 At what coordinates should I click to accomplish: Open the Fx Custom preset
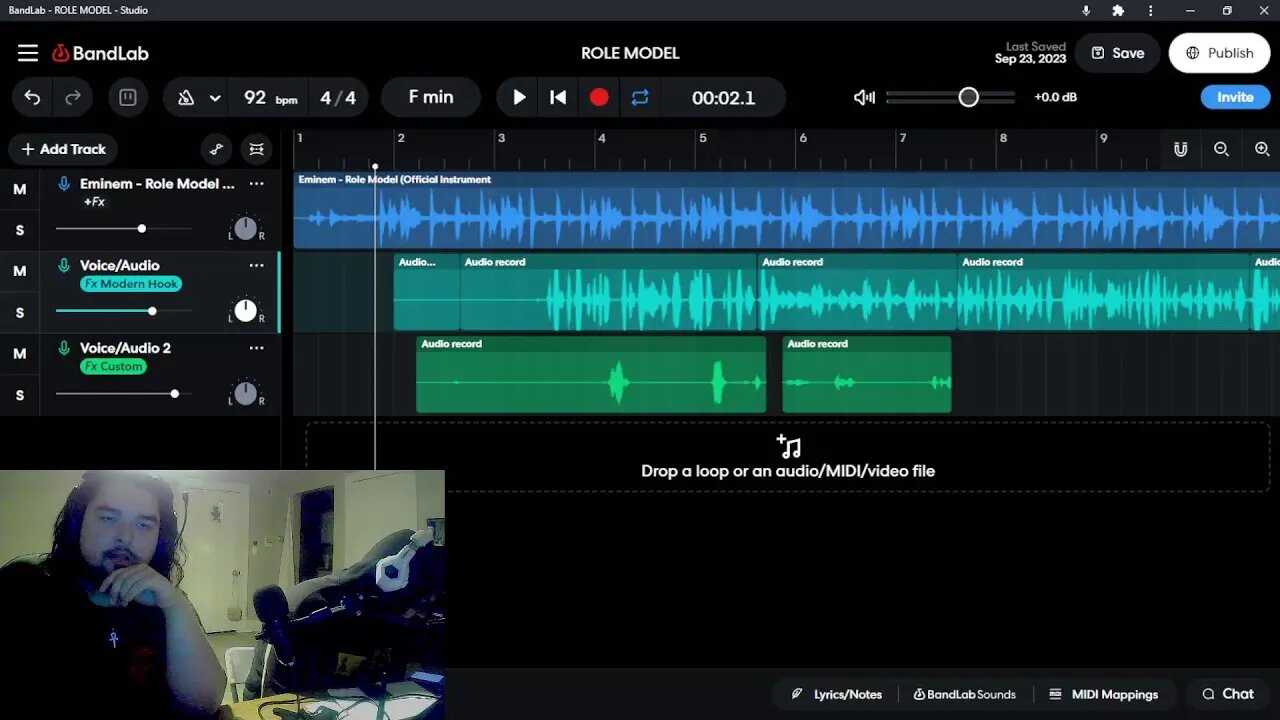coord(113,366)
